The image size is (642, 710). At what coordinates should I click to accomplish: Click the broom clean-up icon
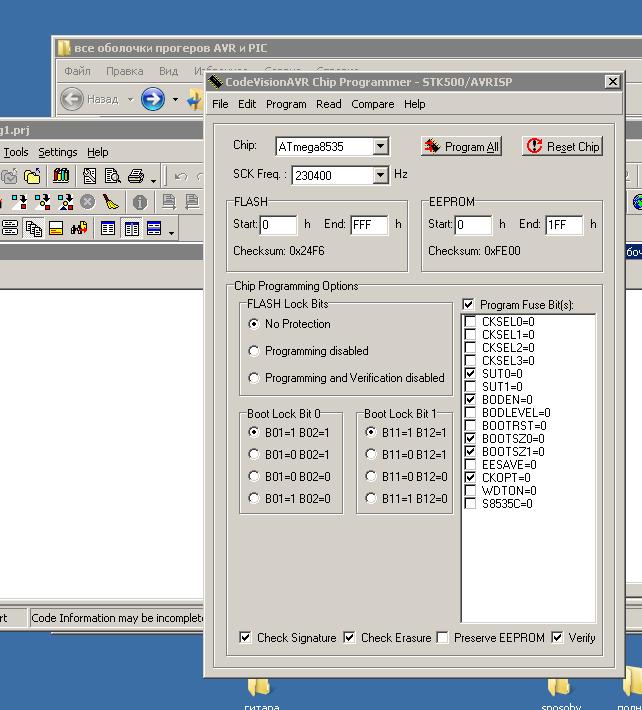(x=110, y=202)
